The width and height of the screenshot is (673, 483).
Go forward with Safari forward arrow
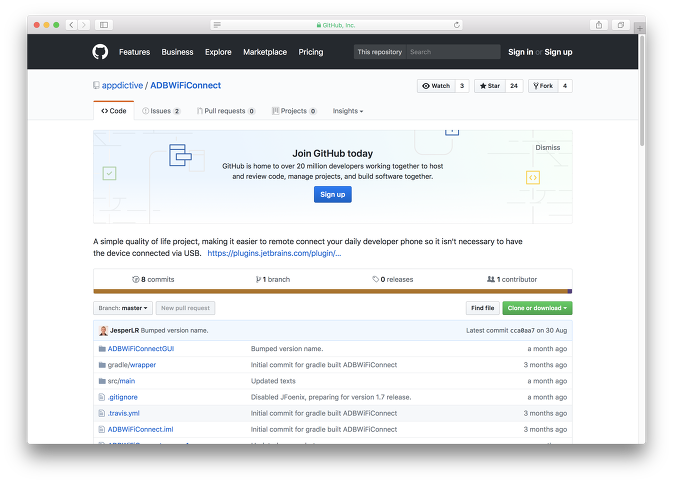(x=84, y=25)
